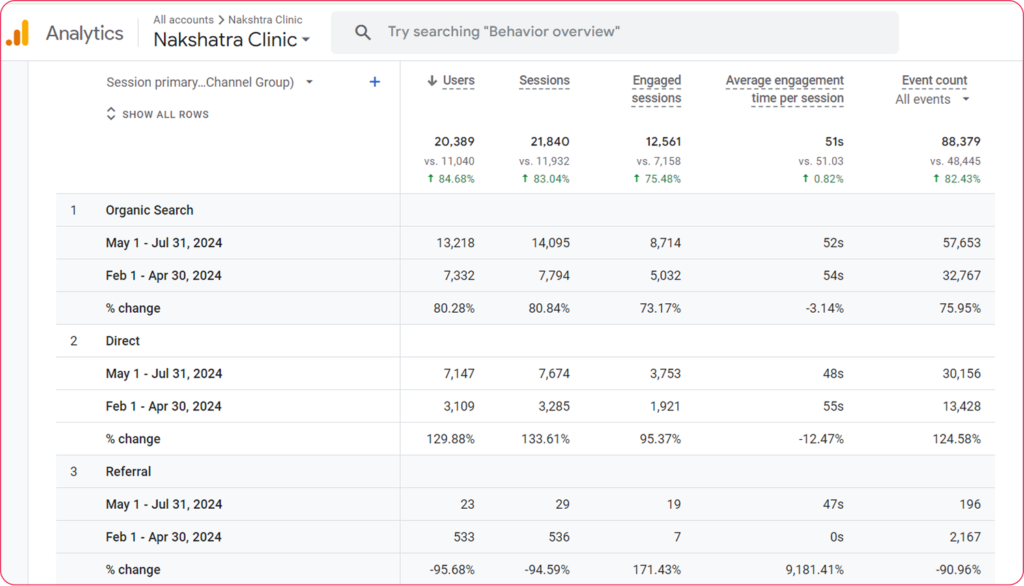Select the Organic Search row
This screenshot has width=1024, height=586.
coord(148,210)
